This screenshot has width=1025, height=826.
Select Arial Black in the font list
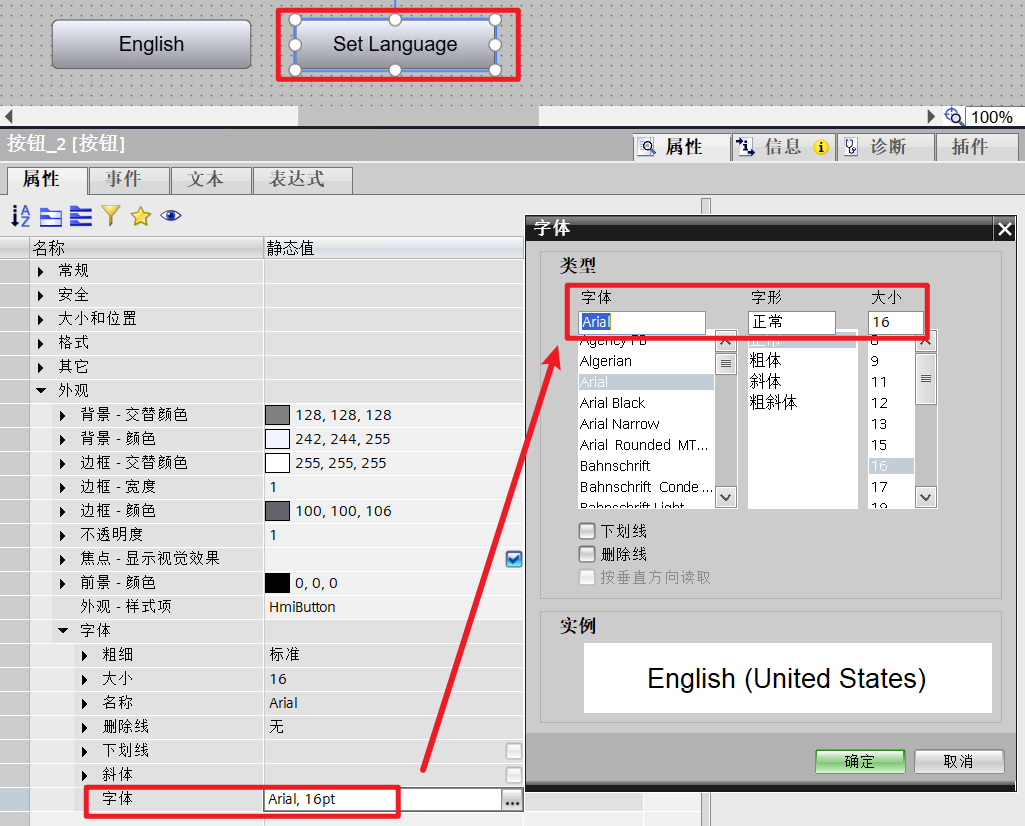[x=612, y=402]
